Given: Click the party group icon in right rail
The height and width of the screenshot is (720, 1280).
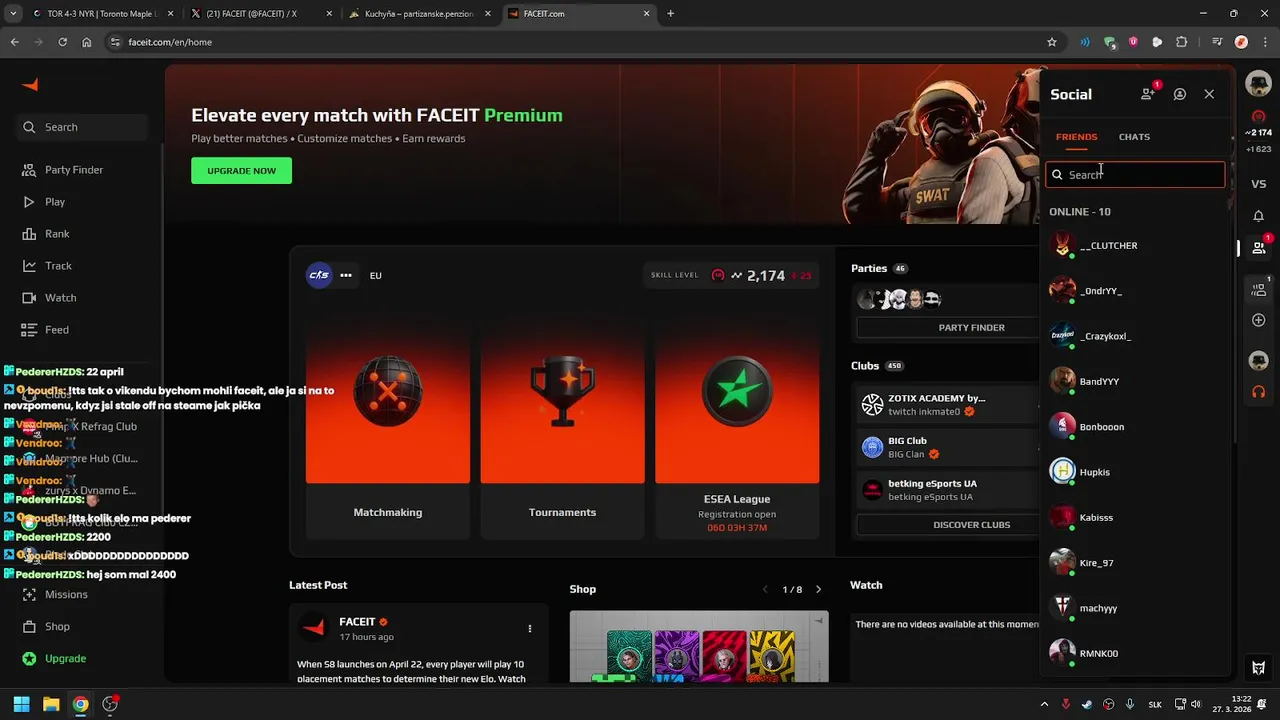Looking at the screenshot, I should (1258, 290).
